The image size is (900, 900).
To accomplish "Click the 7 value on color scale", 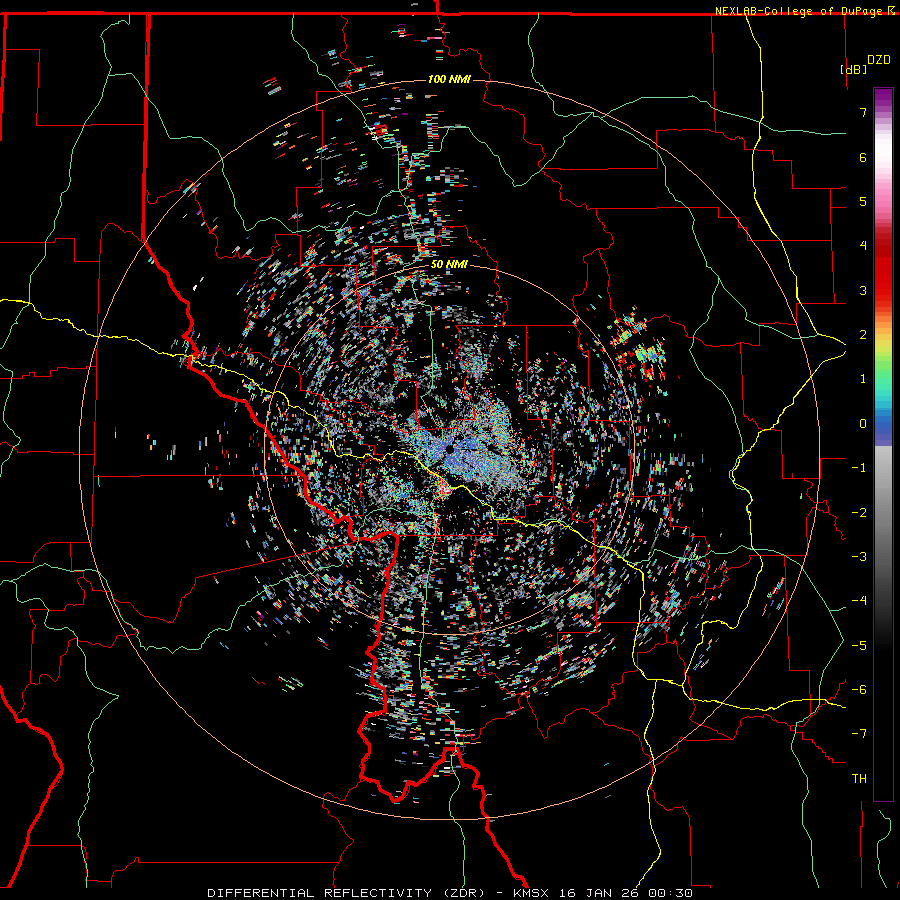I will pyautogui.click(x=863, y=112).
